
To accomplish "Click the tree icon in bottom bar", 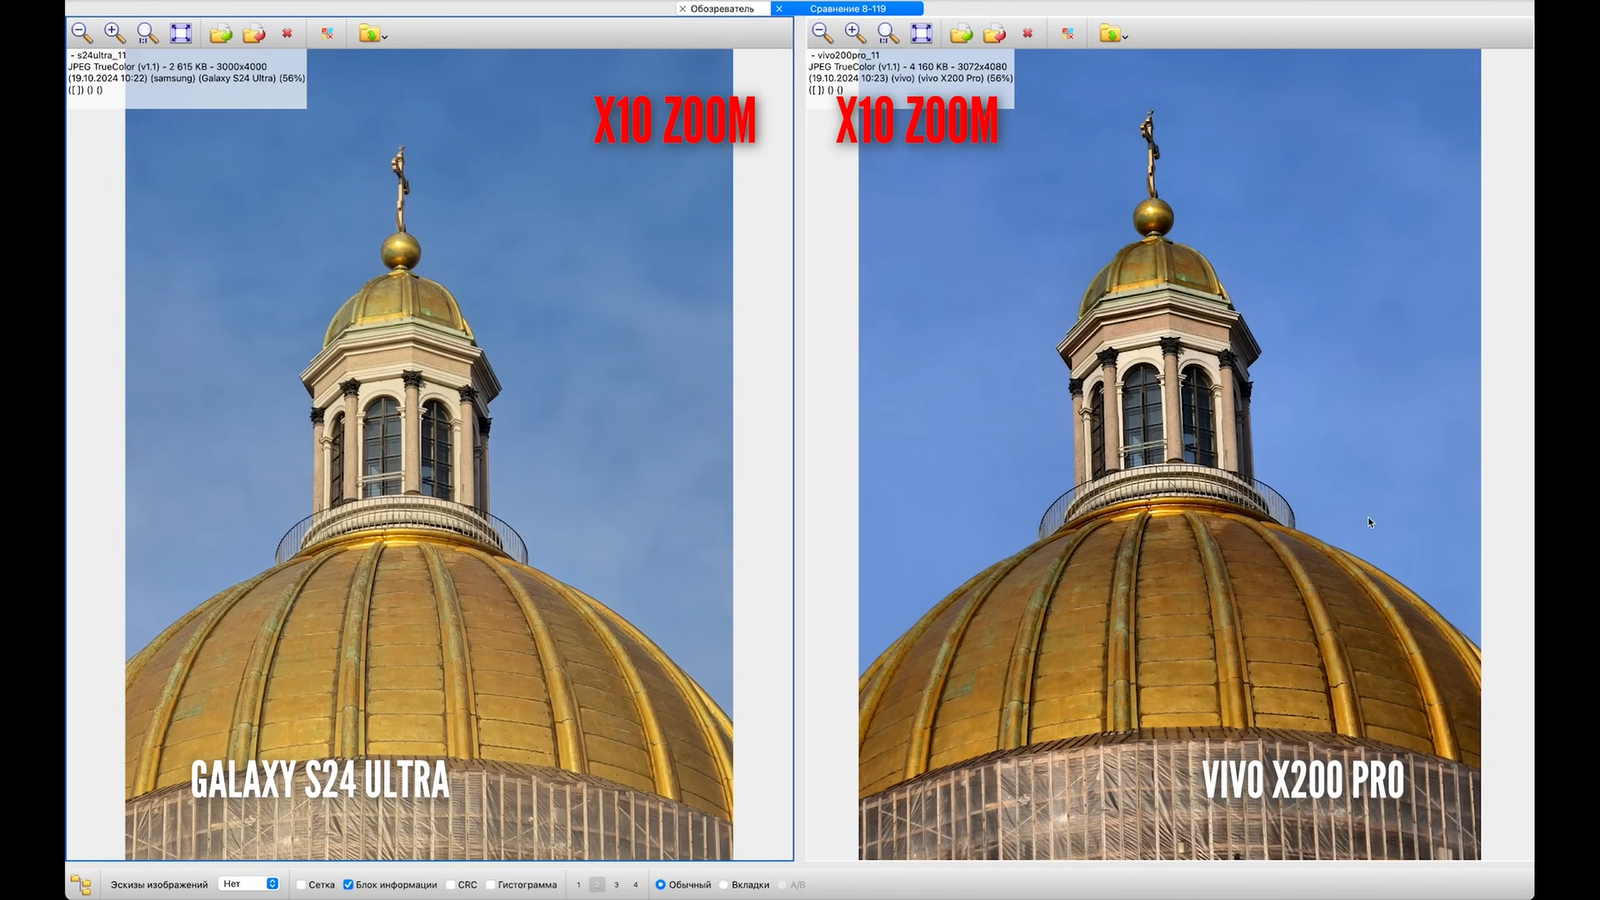I will (81, 885).
